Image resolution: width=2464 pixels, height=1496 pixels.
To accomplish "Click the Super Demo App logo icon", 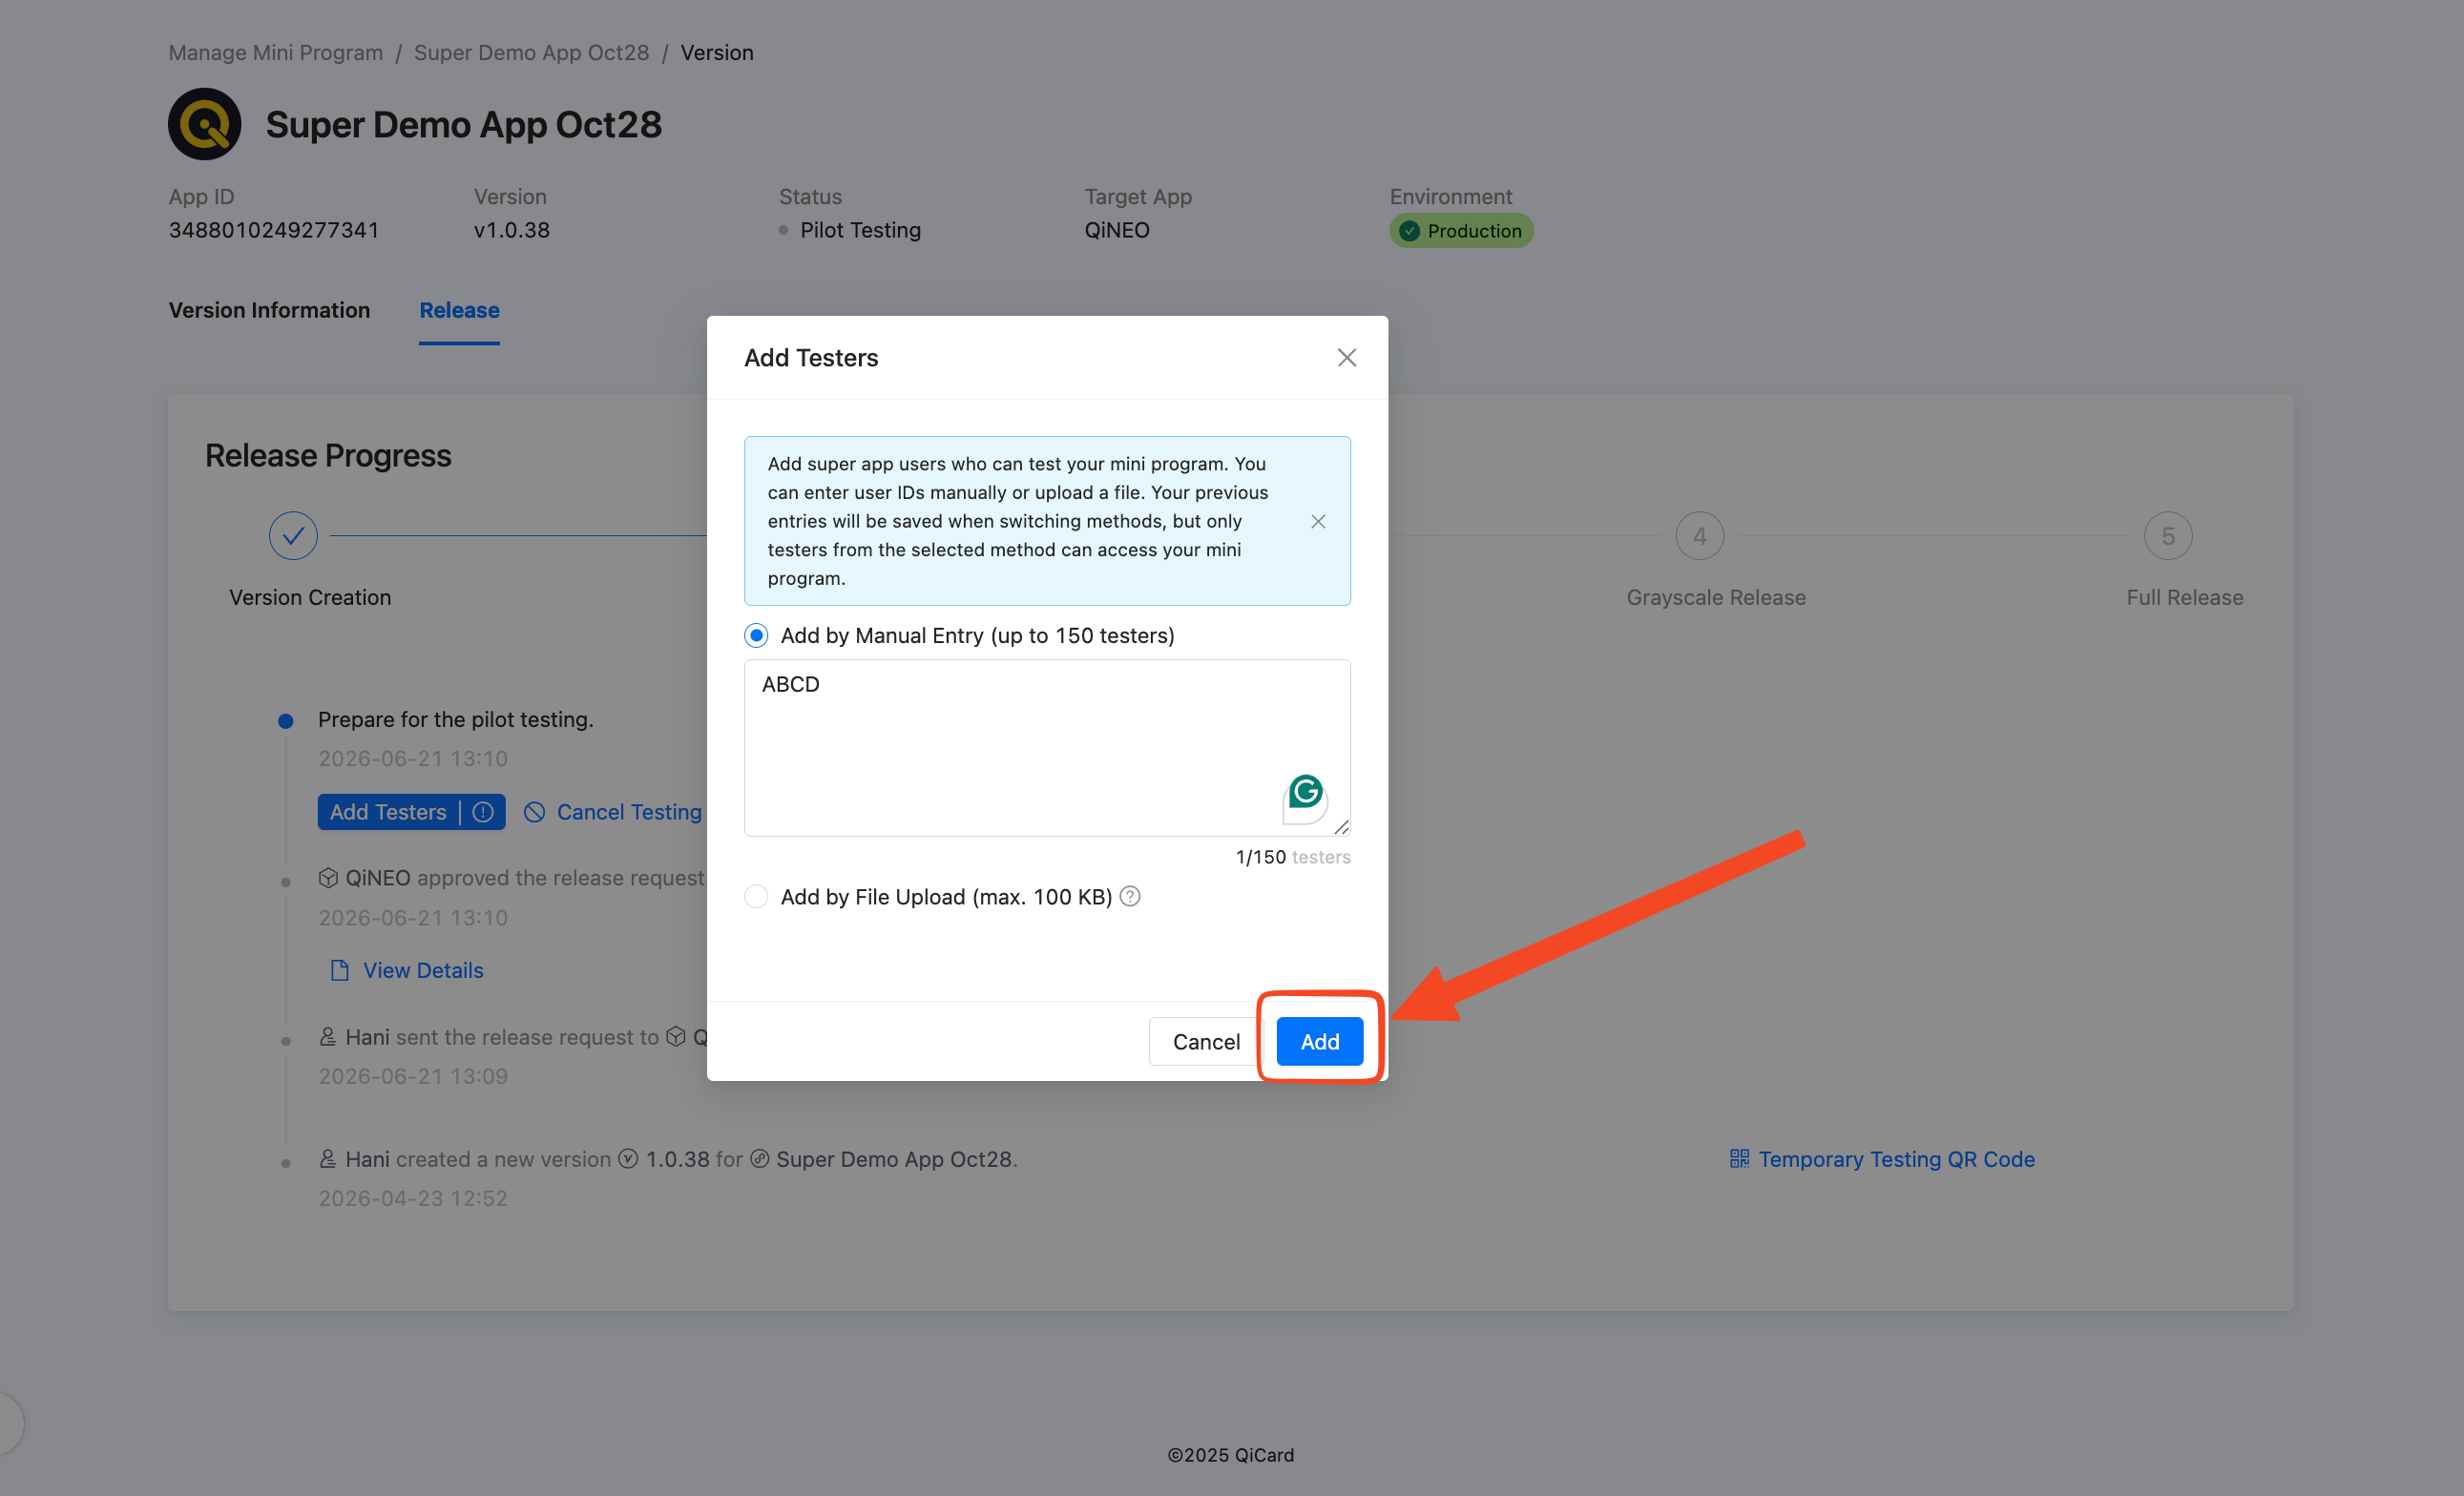I will 204,124.
